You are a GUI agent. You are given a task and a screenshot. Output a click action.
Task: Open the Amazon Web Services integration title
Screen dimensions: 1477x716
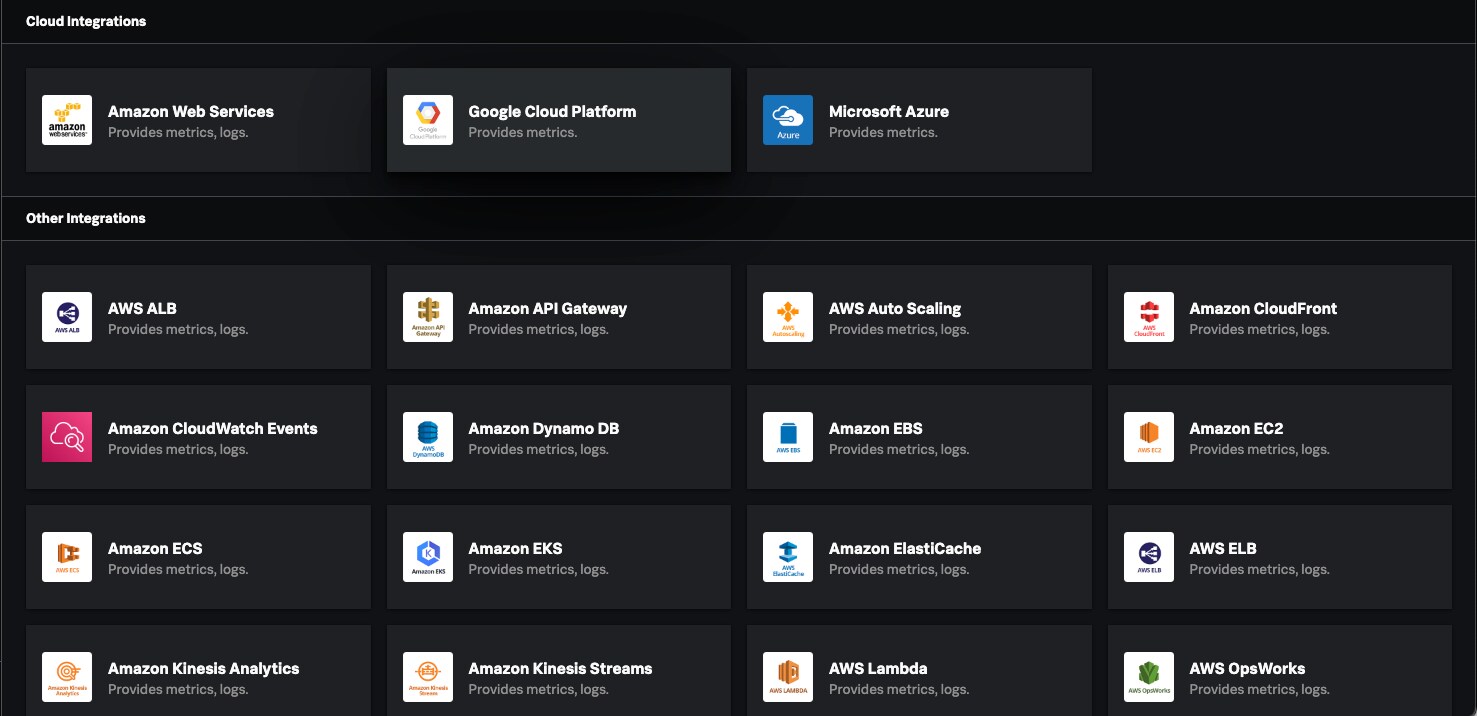point(191,111)
